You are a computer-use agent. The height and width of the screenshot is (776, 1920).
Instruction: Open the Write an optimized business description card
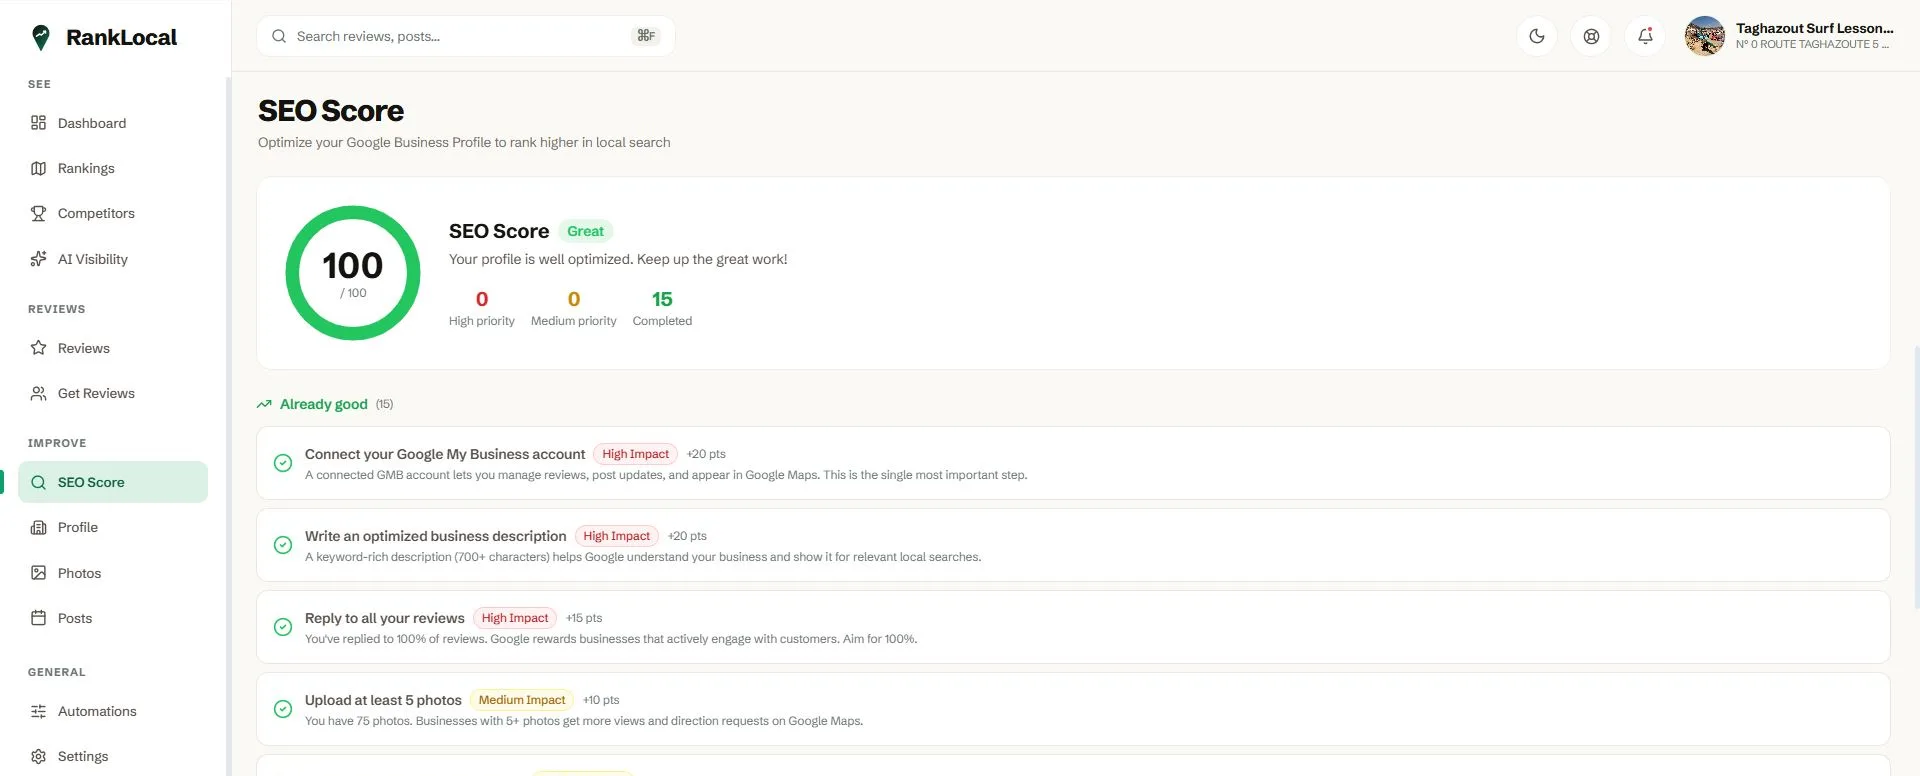(1073, 545)
